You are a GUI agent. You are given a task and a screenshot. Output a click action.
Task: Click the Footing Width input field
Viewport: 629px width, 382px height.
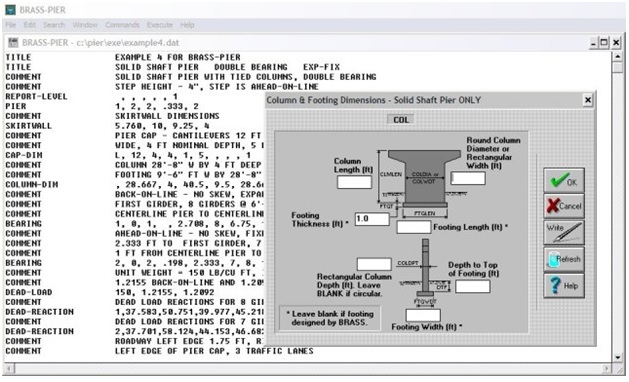point(423,315)
